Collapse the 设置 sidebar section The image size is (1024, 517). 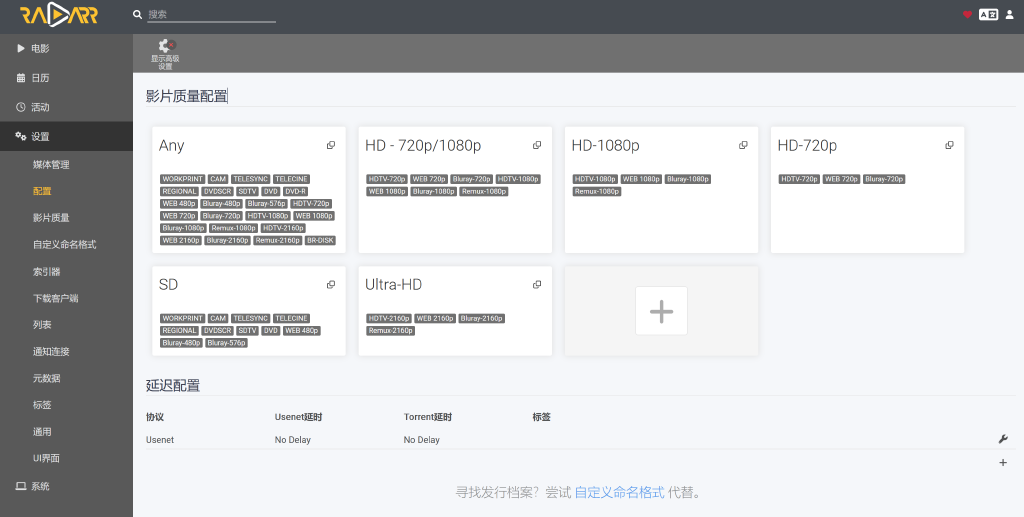coord(40,137)
